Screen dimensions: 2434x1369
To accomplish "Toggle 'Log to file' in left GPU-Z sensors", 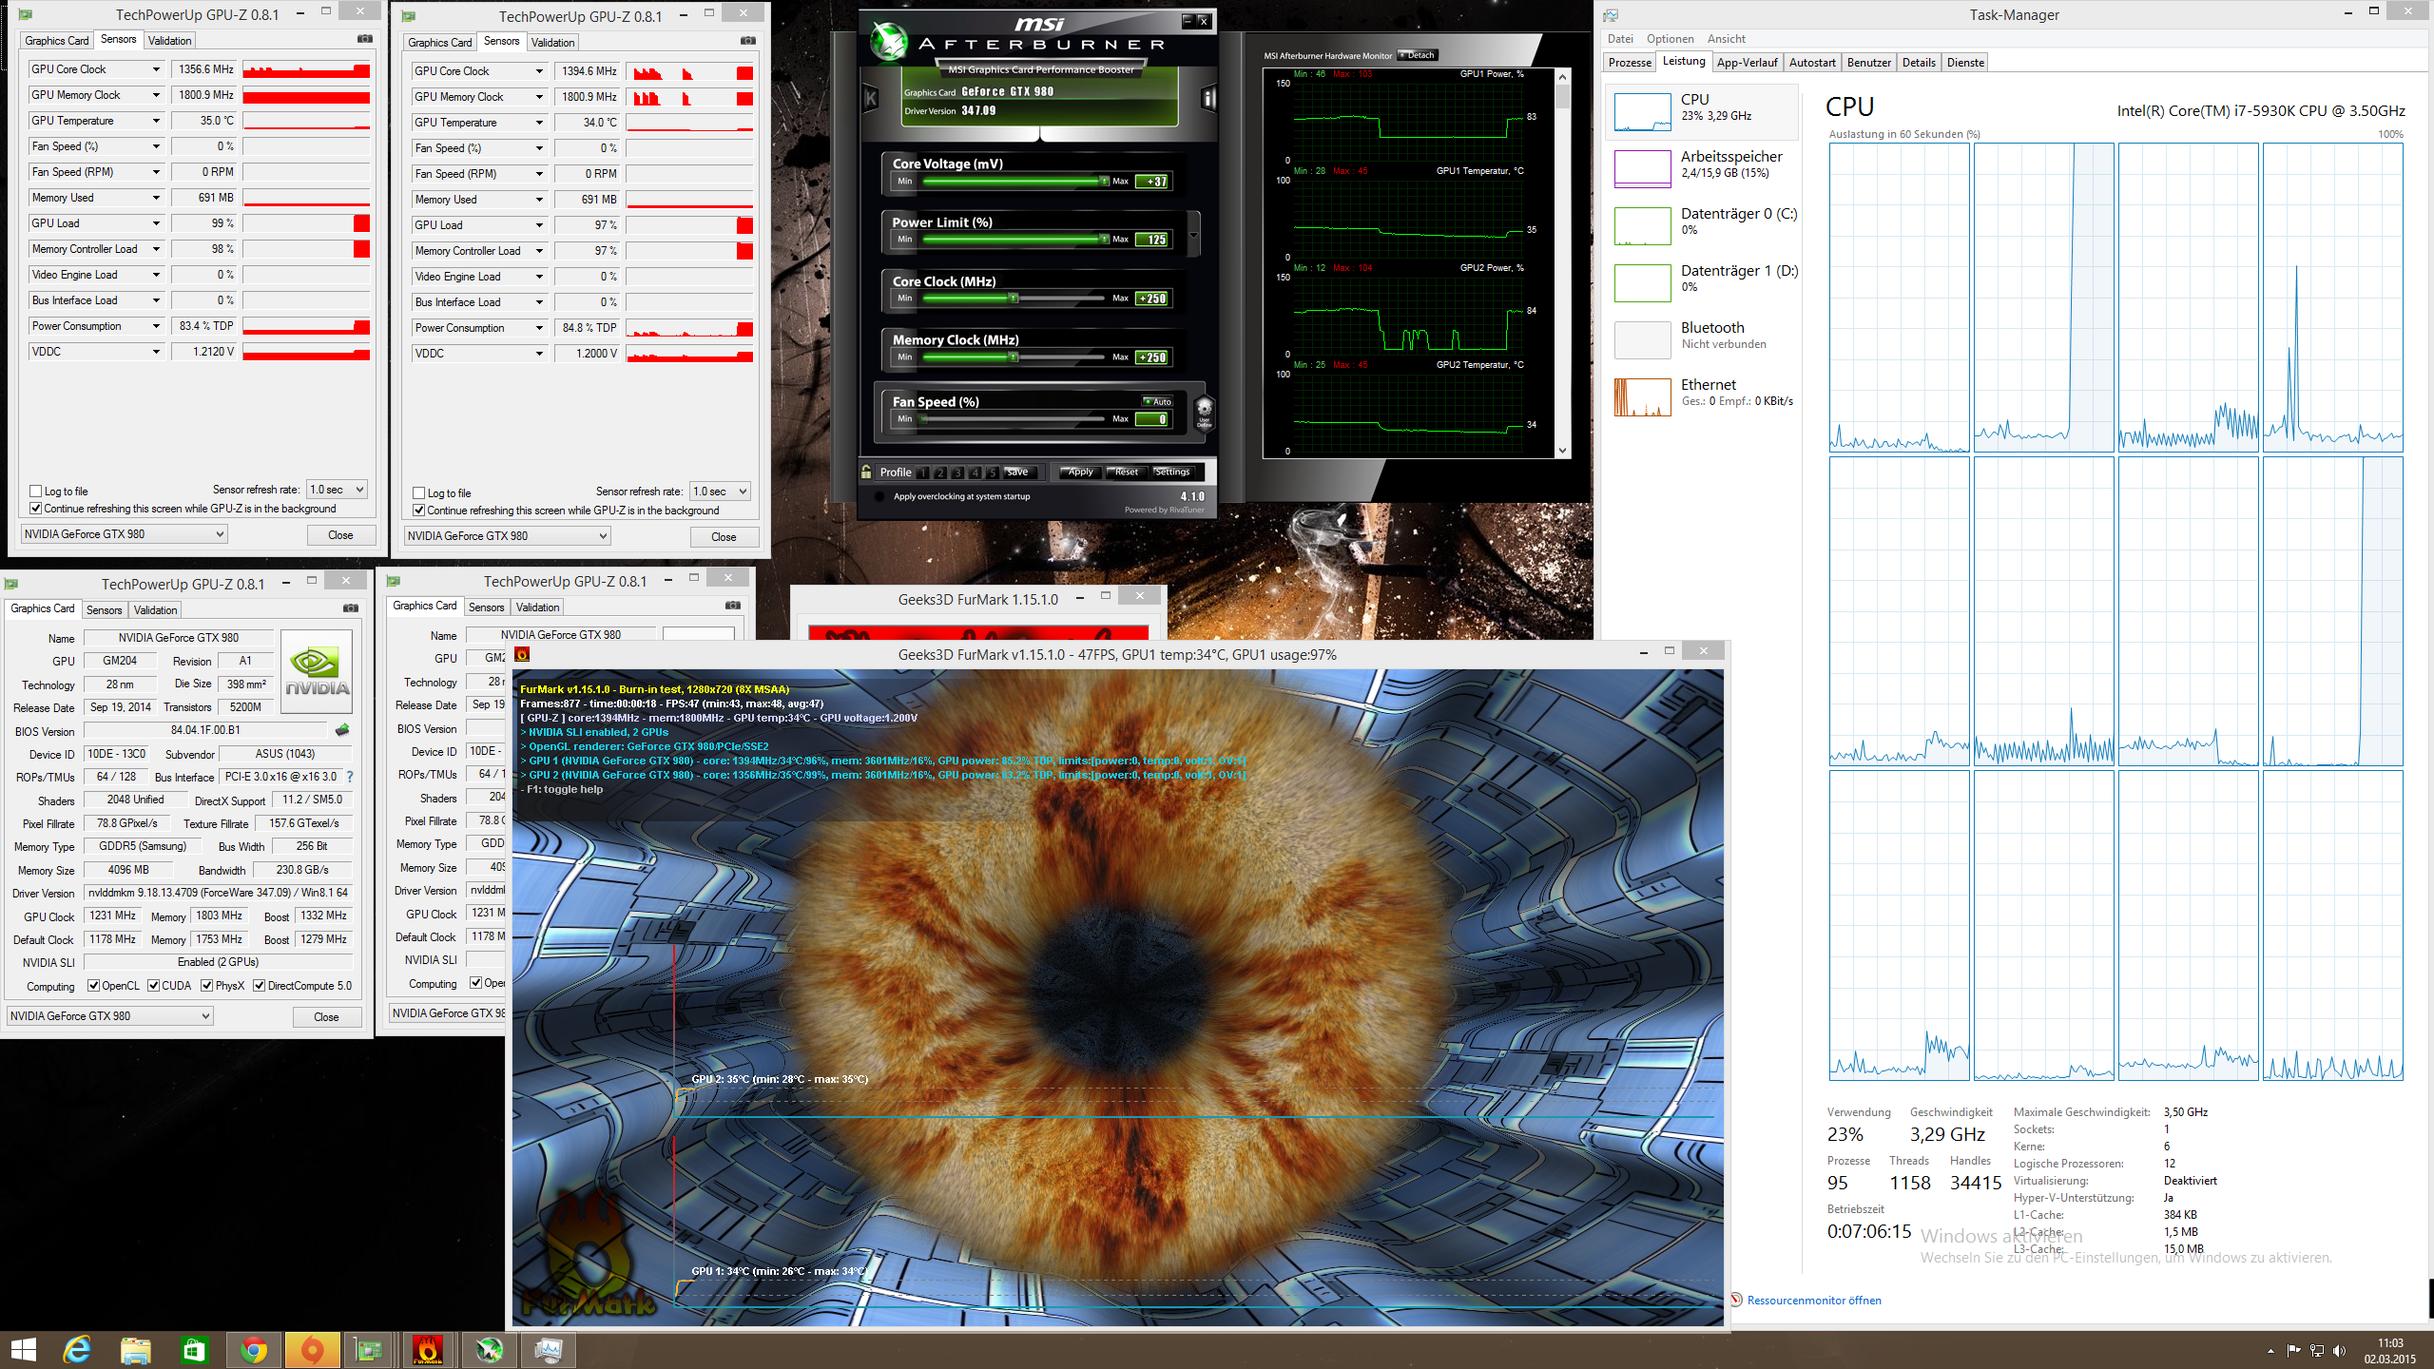I will click(x=36, y=491).
